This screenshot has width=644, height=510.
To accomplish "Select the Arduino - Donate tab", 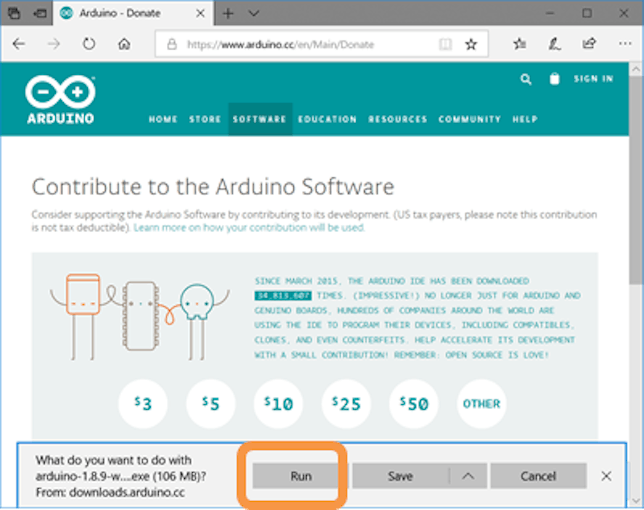I will tap(133, 13).
